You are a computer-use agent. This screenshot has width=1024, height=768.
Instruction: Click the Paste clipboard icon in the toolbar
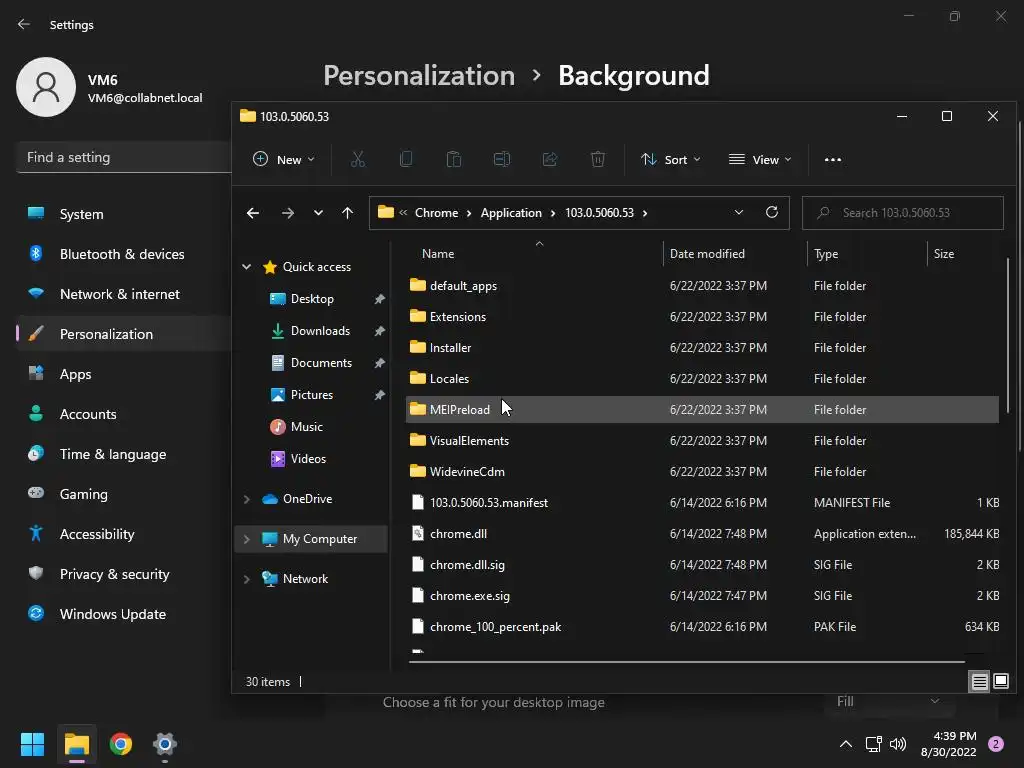pyautogui.click(x=454, y=159)
